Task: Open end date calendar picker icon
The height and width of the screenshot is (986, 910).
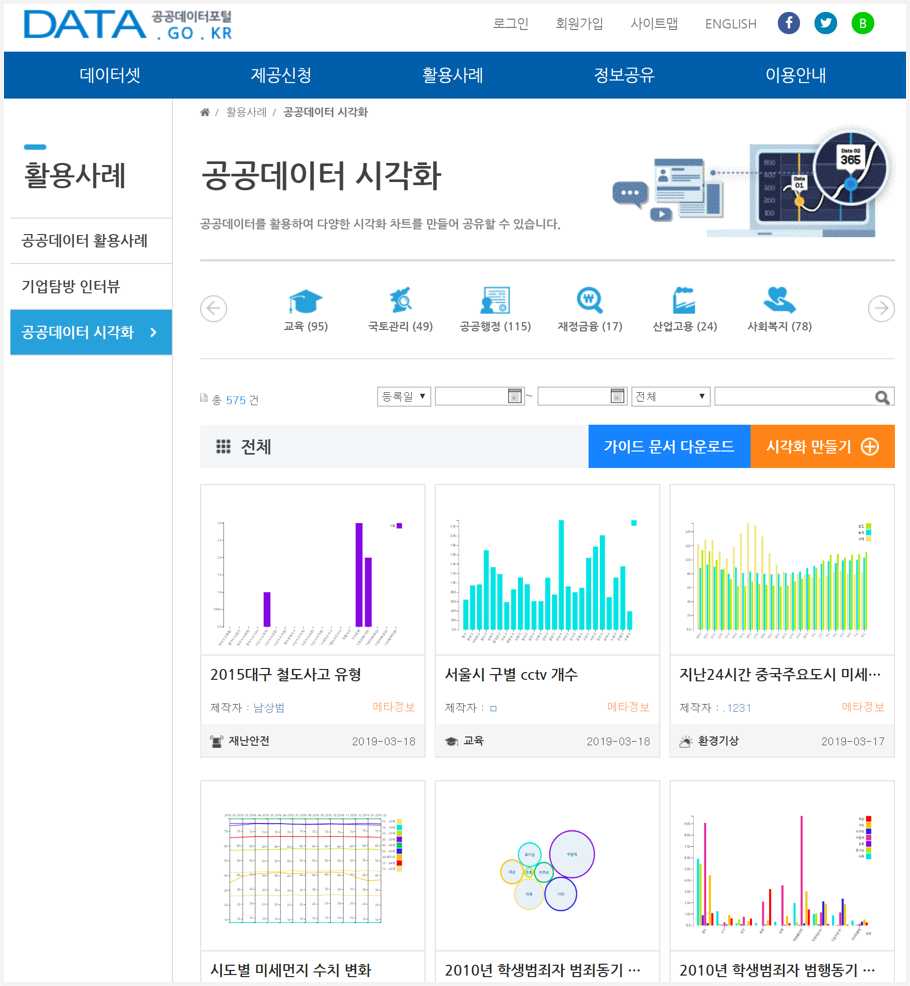Action: (618, 396)
